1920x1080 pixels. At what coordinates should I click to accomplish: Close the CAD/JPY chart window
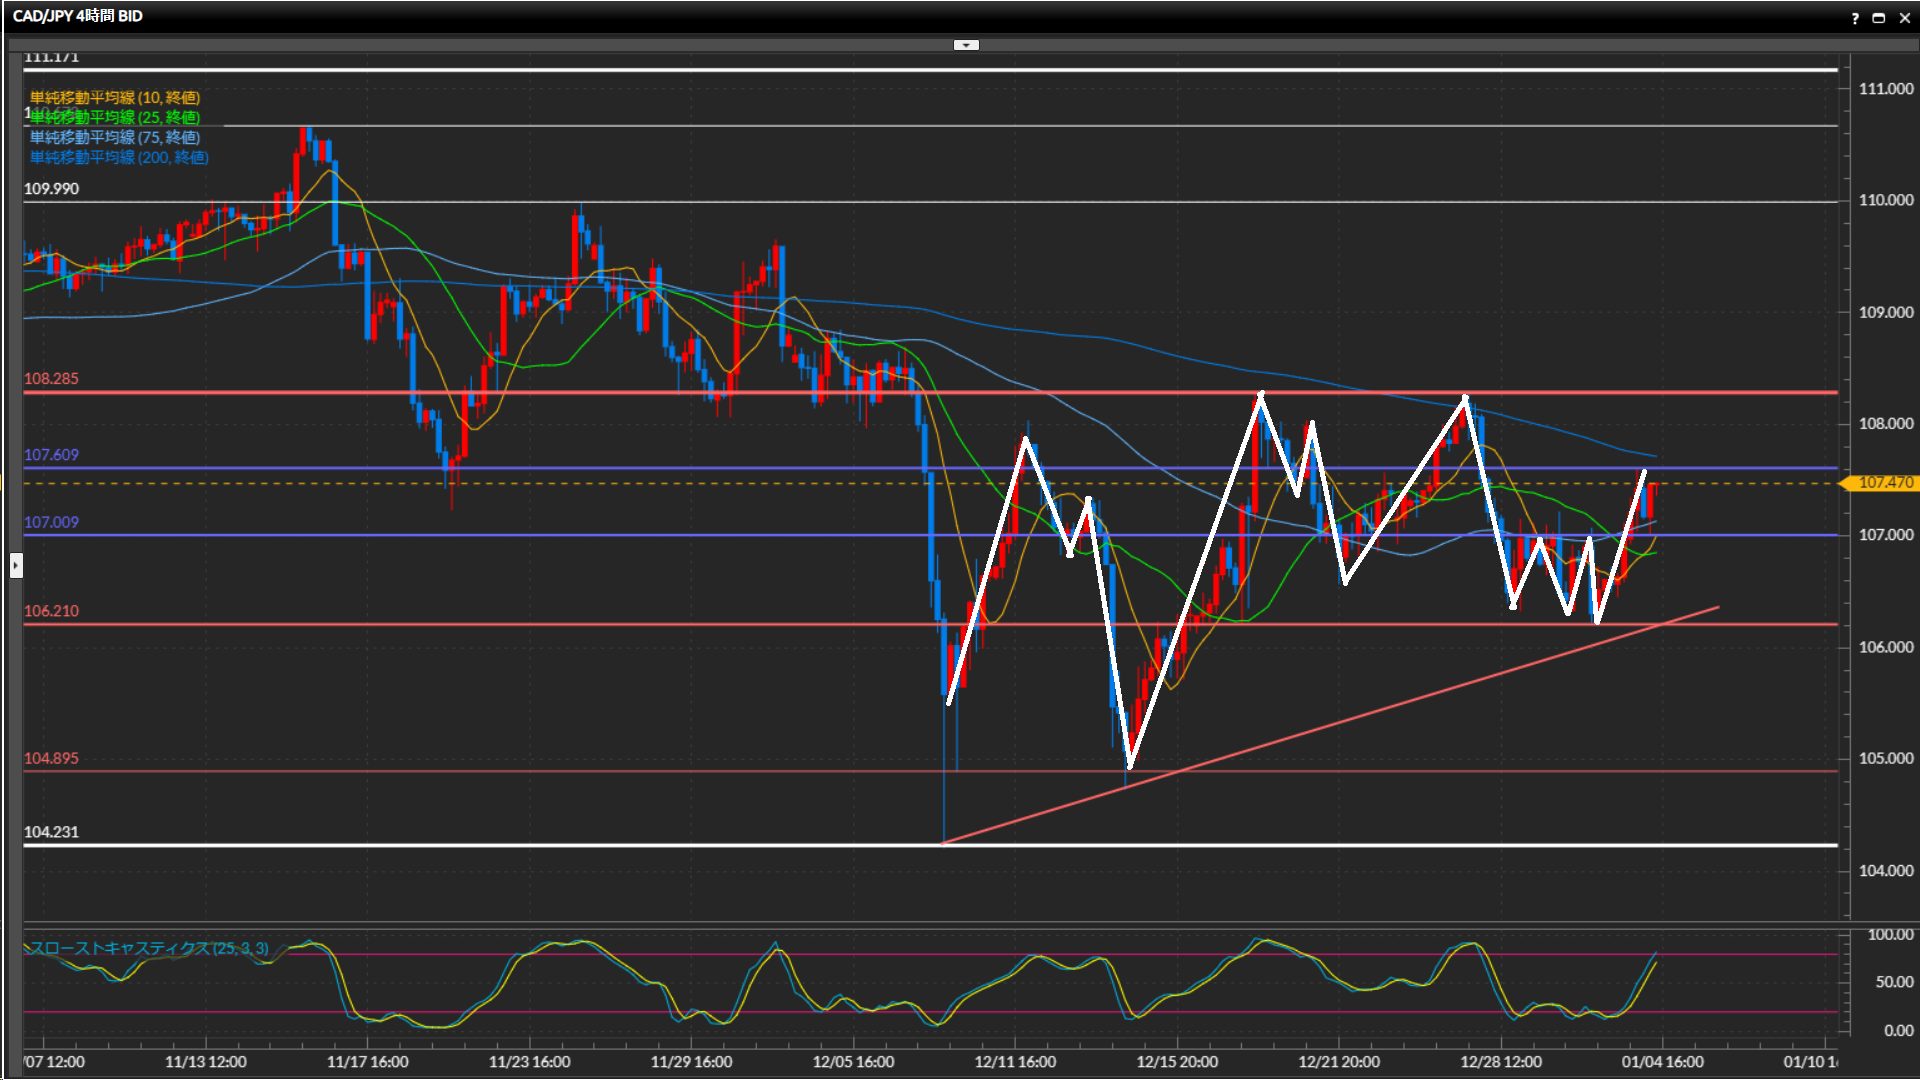coord(1904,18)
